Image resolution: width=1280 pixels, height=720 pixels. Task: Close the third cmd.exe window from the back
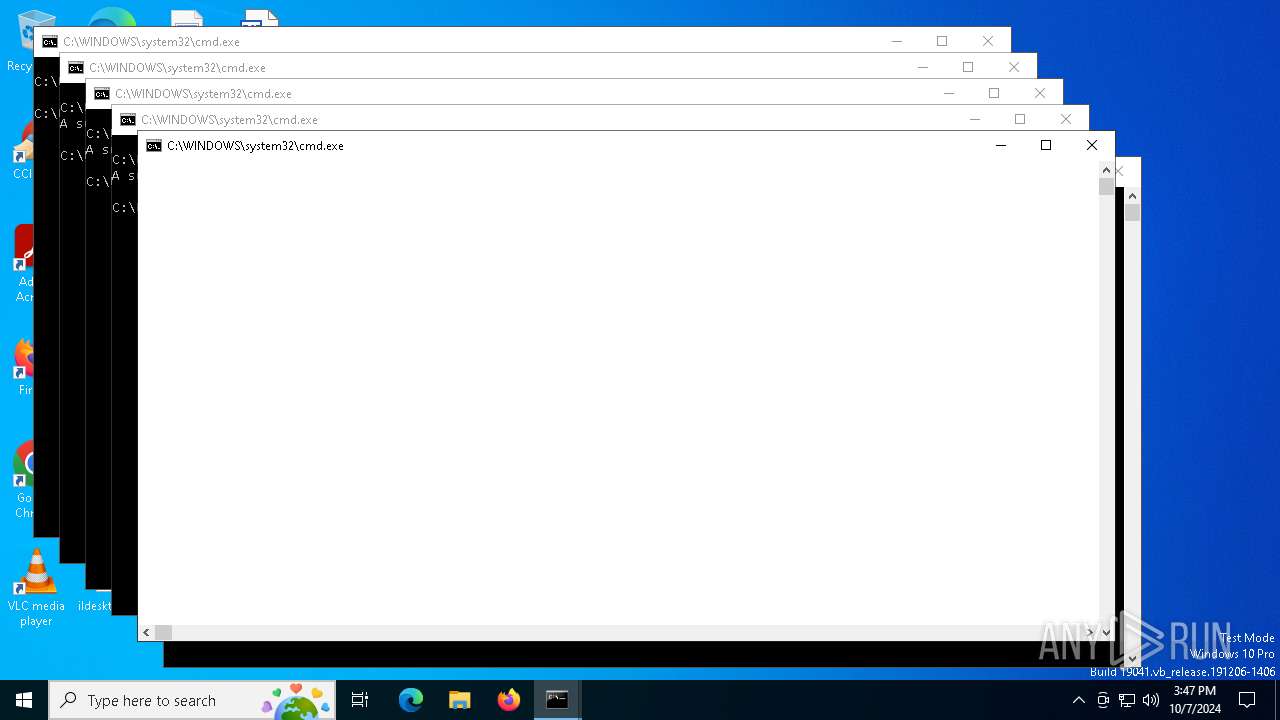(x=1040, y=93)
